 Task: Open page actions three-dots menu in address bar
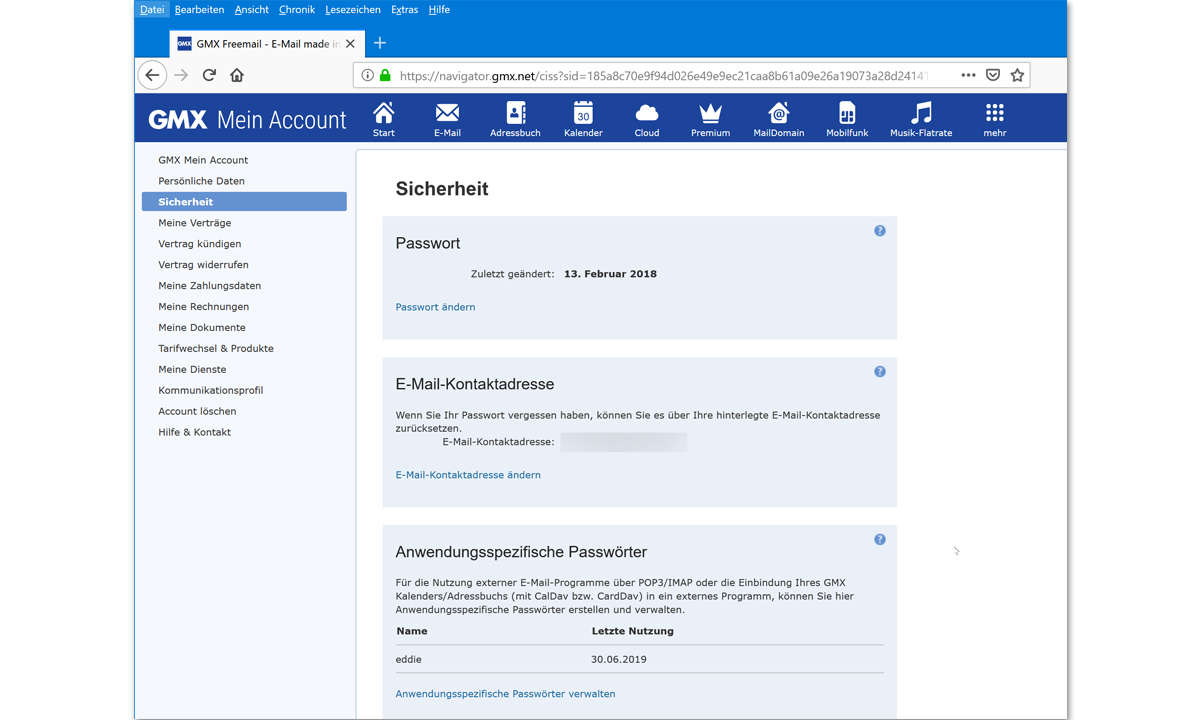[968, 75]
